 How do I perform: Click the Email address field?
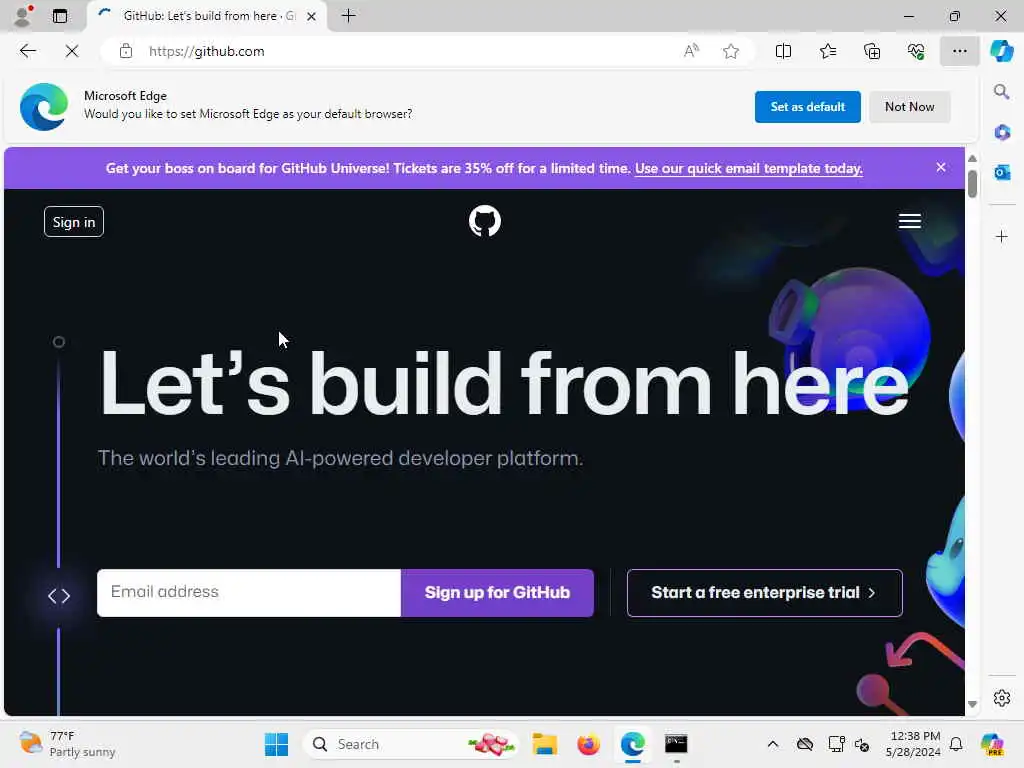(x=249, y=592)
